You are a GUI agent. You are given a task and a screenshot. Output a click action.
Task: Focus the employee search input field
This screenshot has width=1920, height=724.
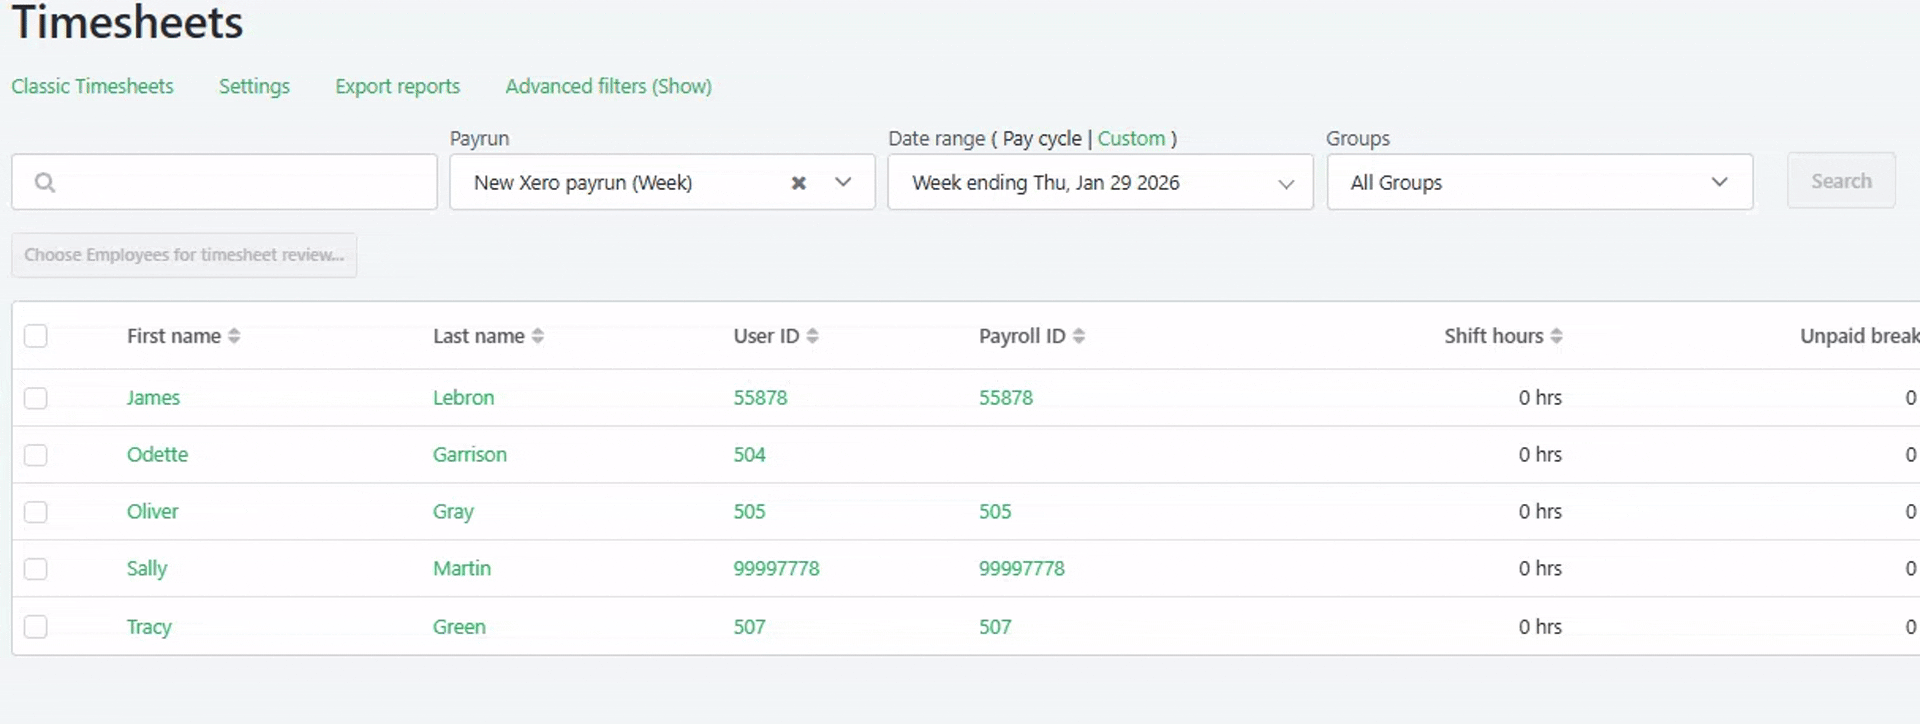(224, 182)
